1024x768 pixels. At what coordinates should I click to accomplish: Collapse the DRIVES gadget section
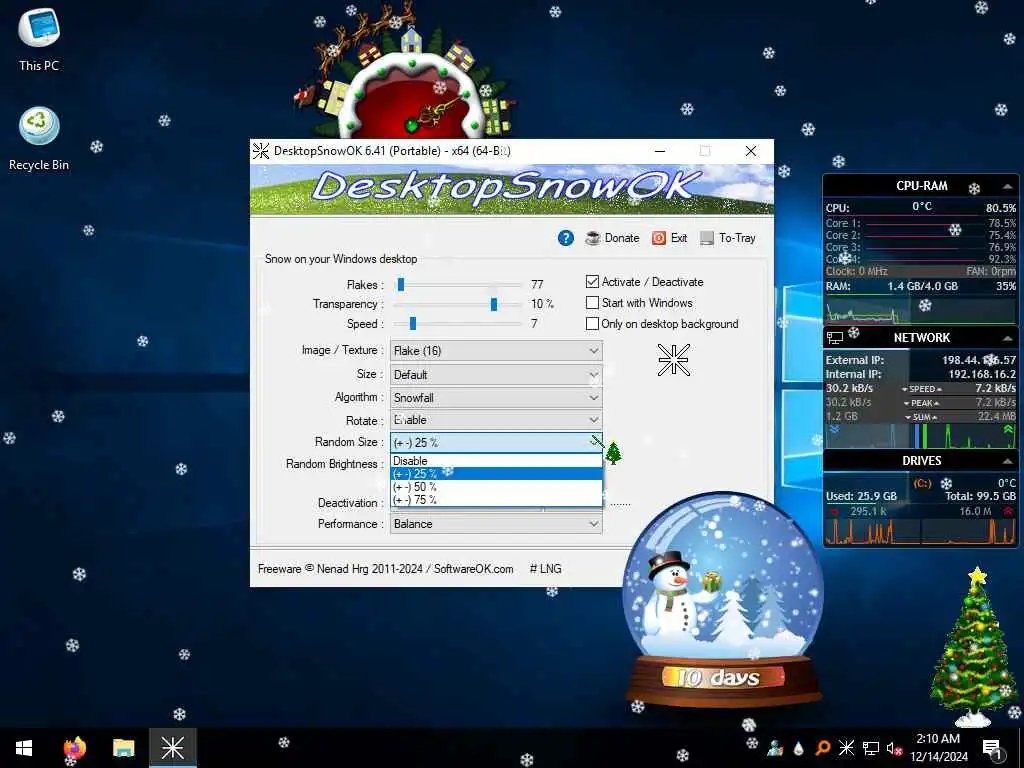(x=1008, y=461)
